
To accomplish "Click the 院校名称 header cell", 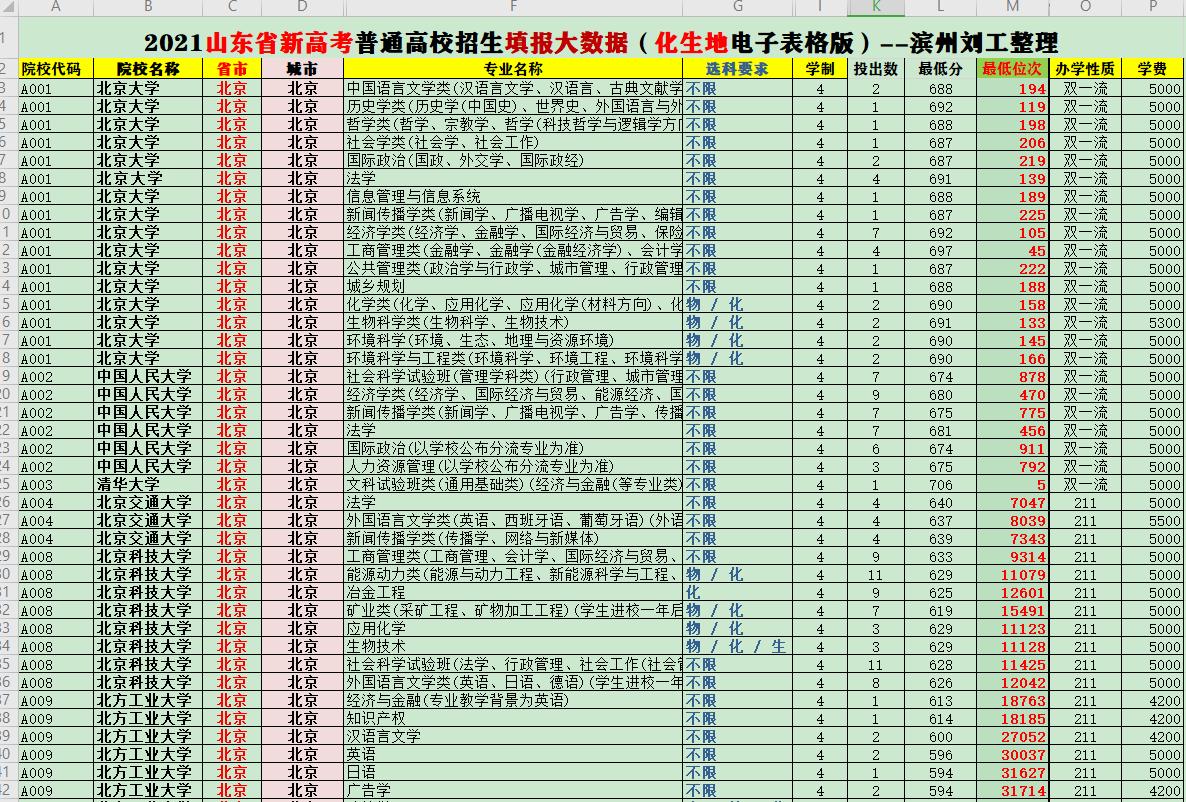I will tap(147, 68).
